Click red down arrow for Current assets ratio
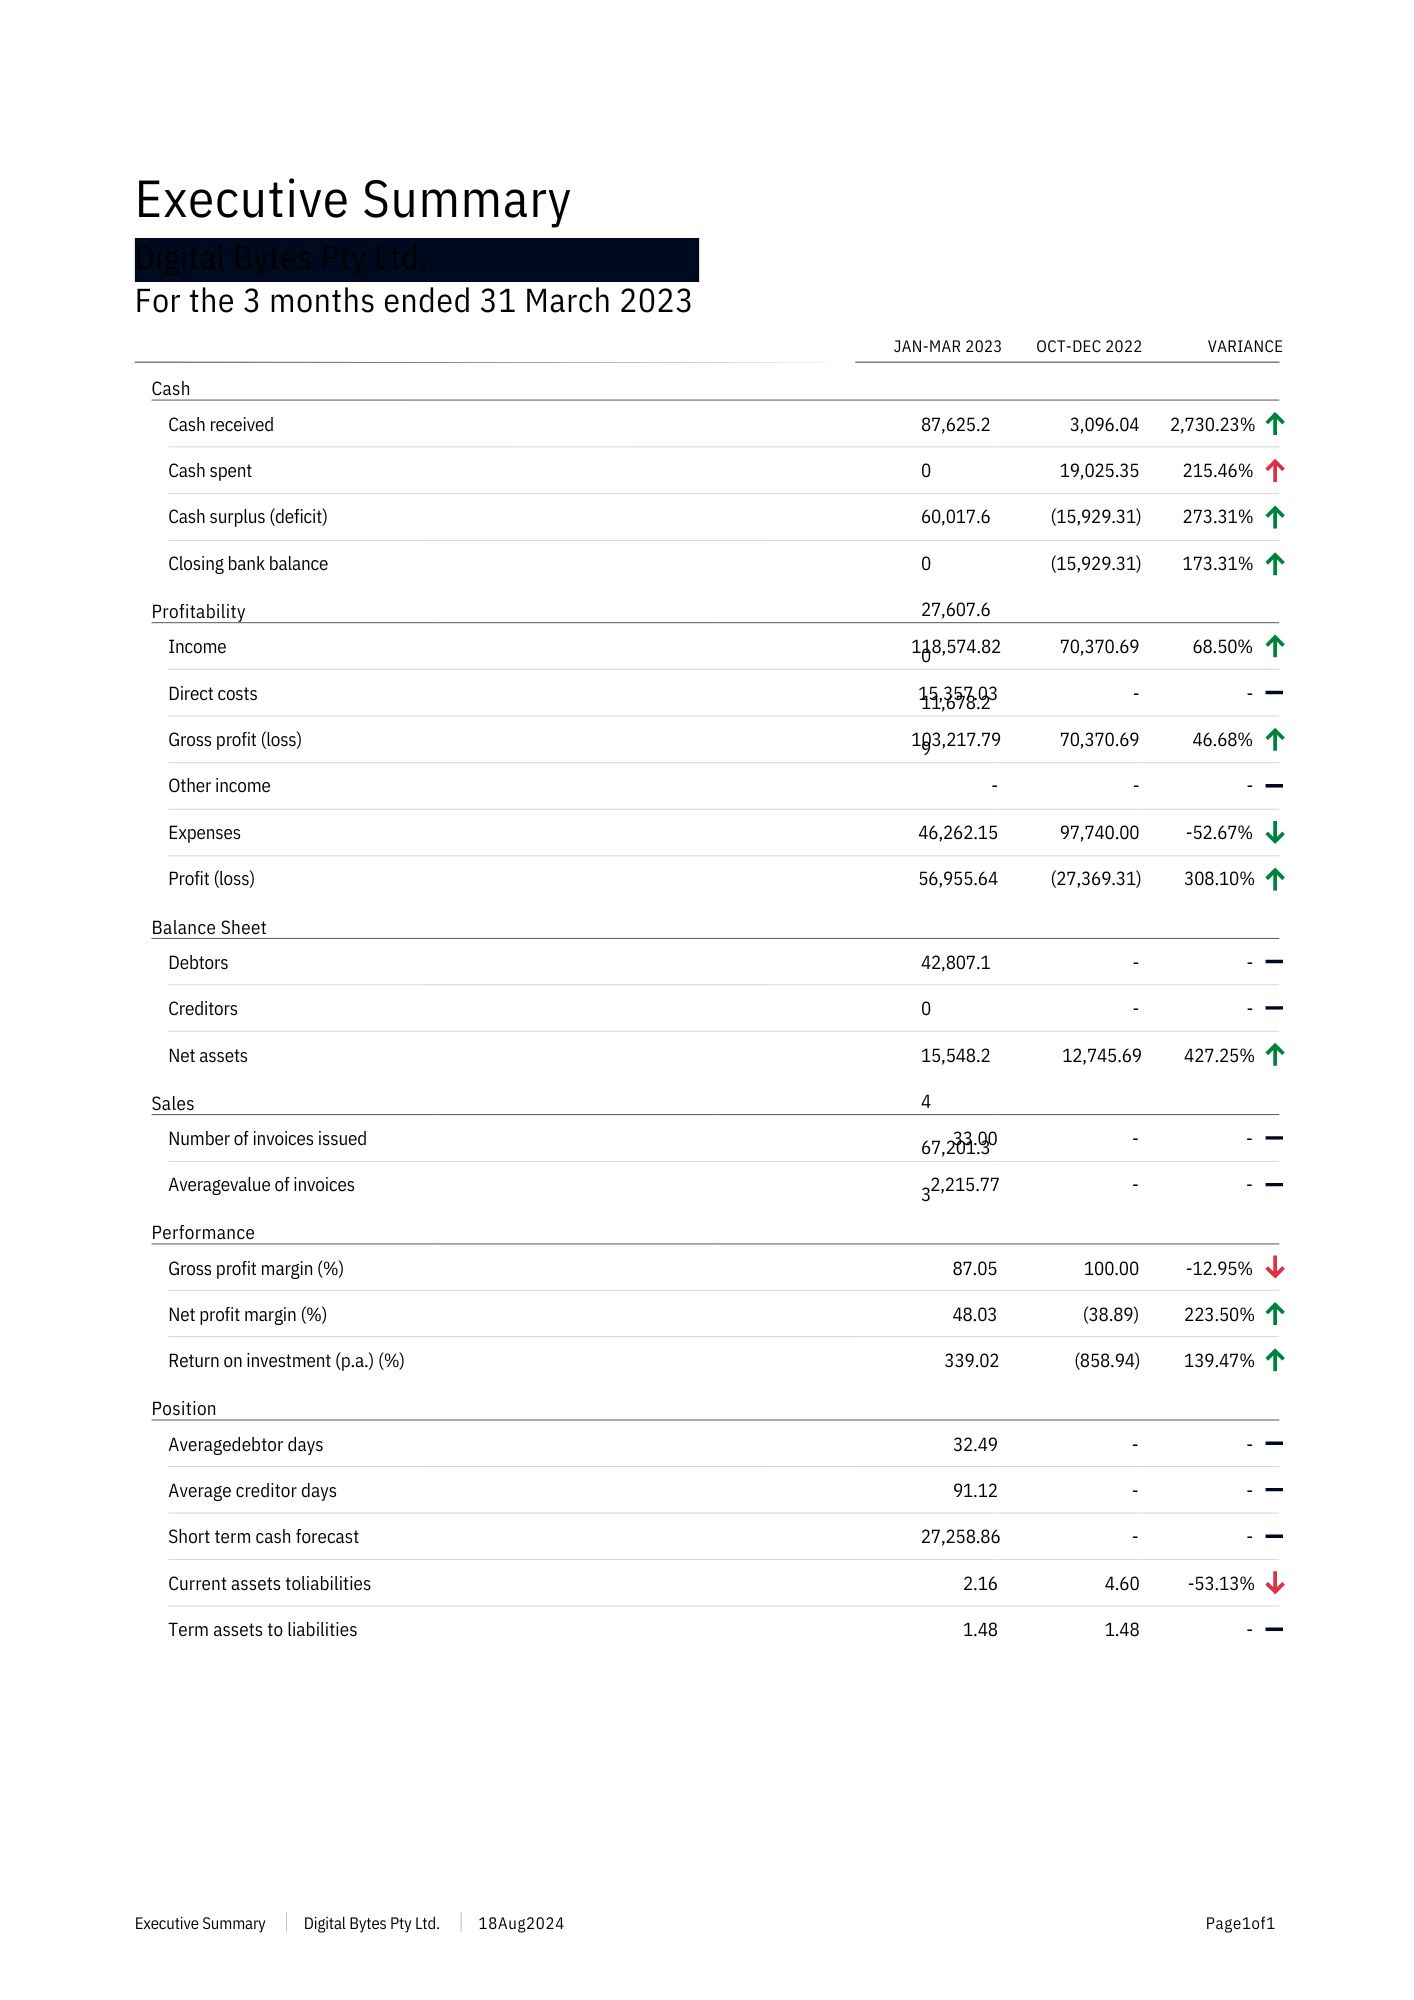This screenshot has height=2000, width=1414. (x=1274, y=1583)
